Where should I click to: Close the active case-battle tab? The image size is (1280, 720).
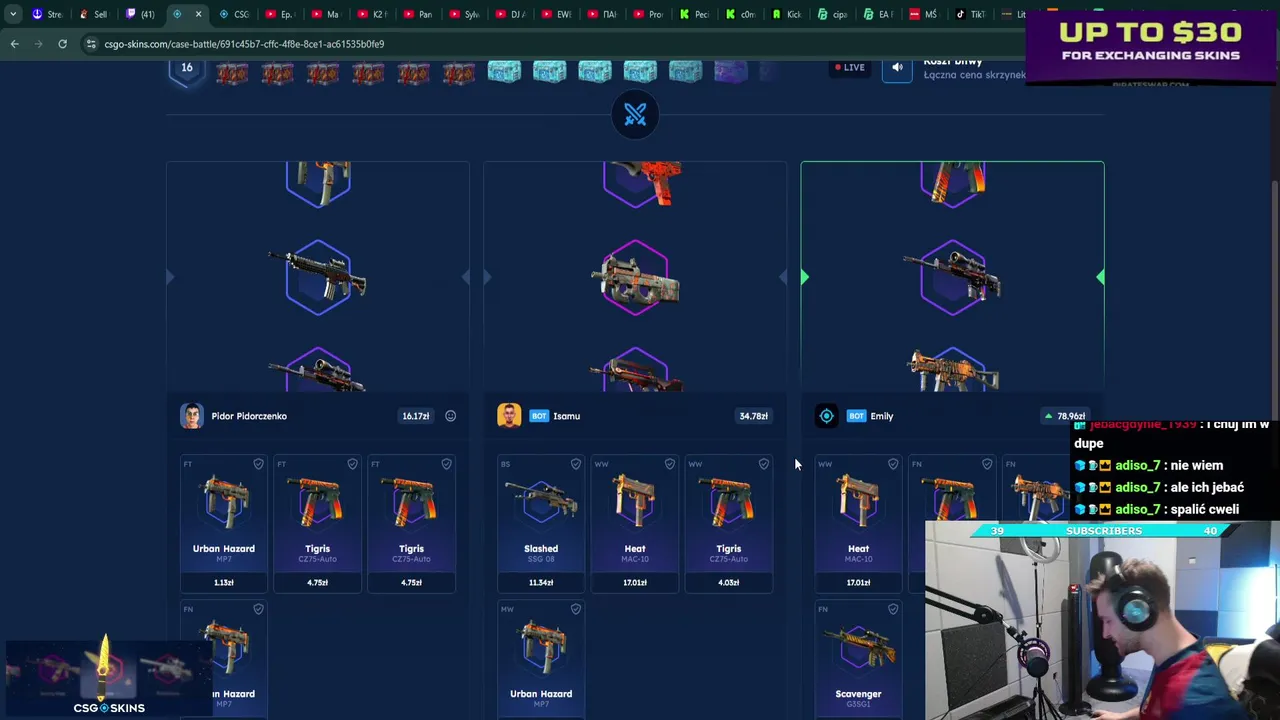coord(198,14)
